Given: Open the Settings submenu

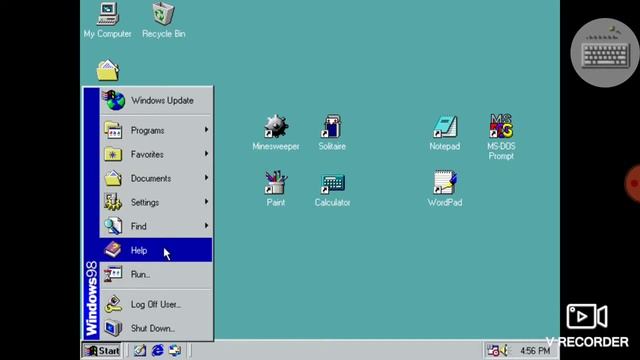Looking at the screenshot, I should tap(156, 202).
